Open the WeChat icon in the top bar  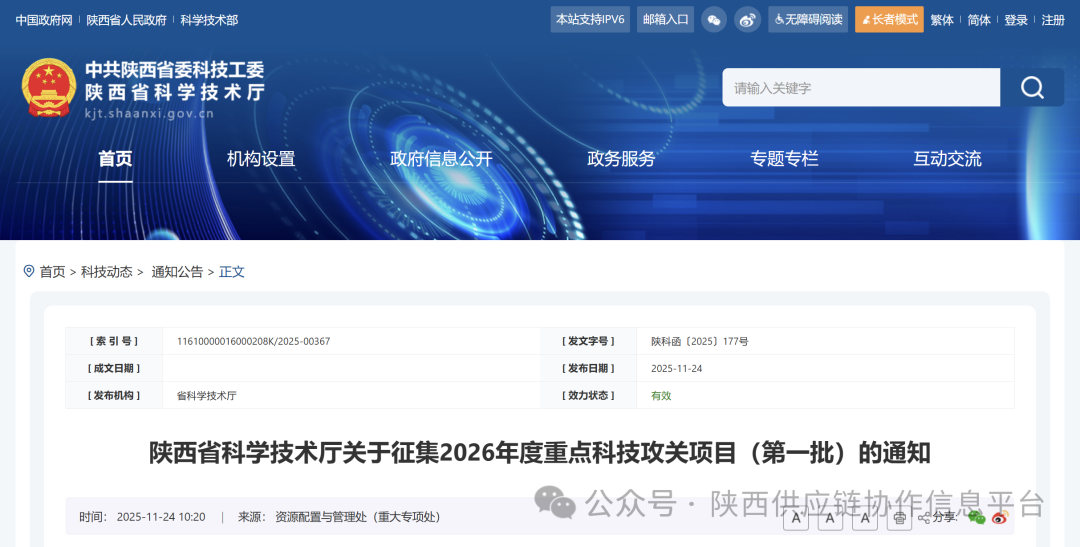[714, 20]
